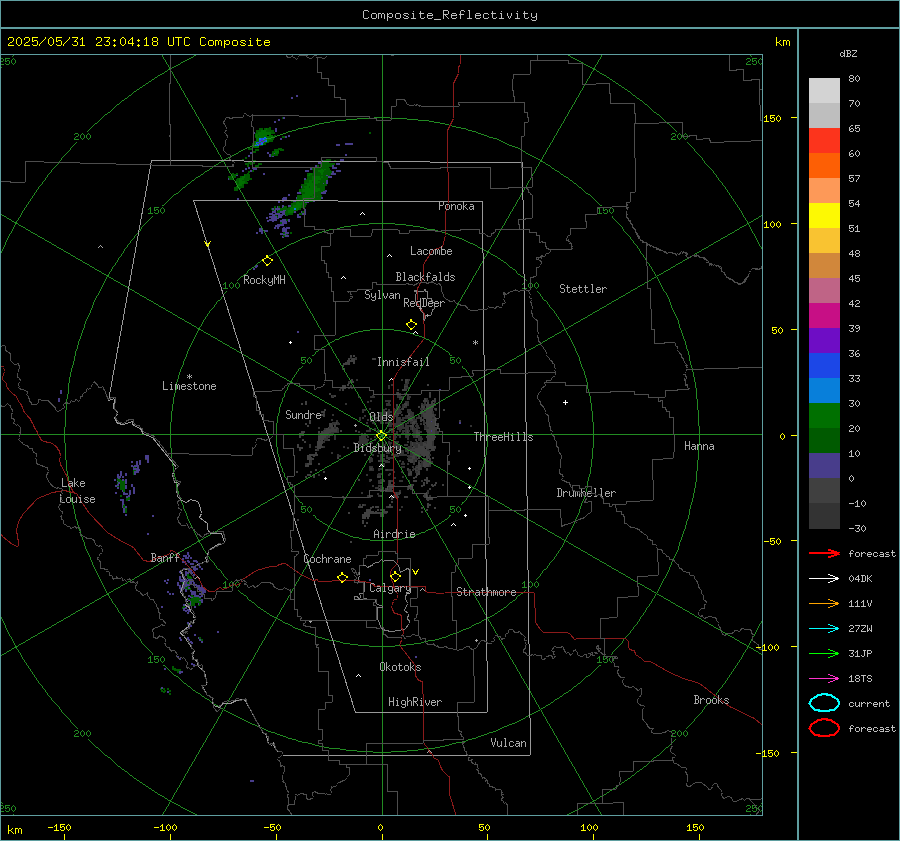Click the -150 value on bottom axis
Image resolution: width=900 pixels, height=841 pixels.
click(59, 827)
